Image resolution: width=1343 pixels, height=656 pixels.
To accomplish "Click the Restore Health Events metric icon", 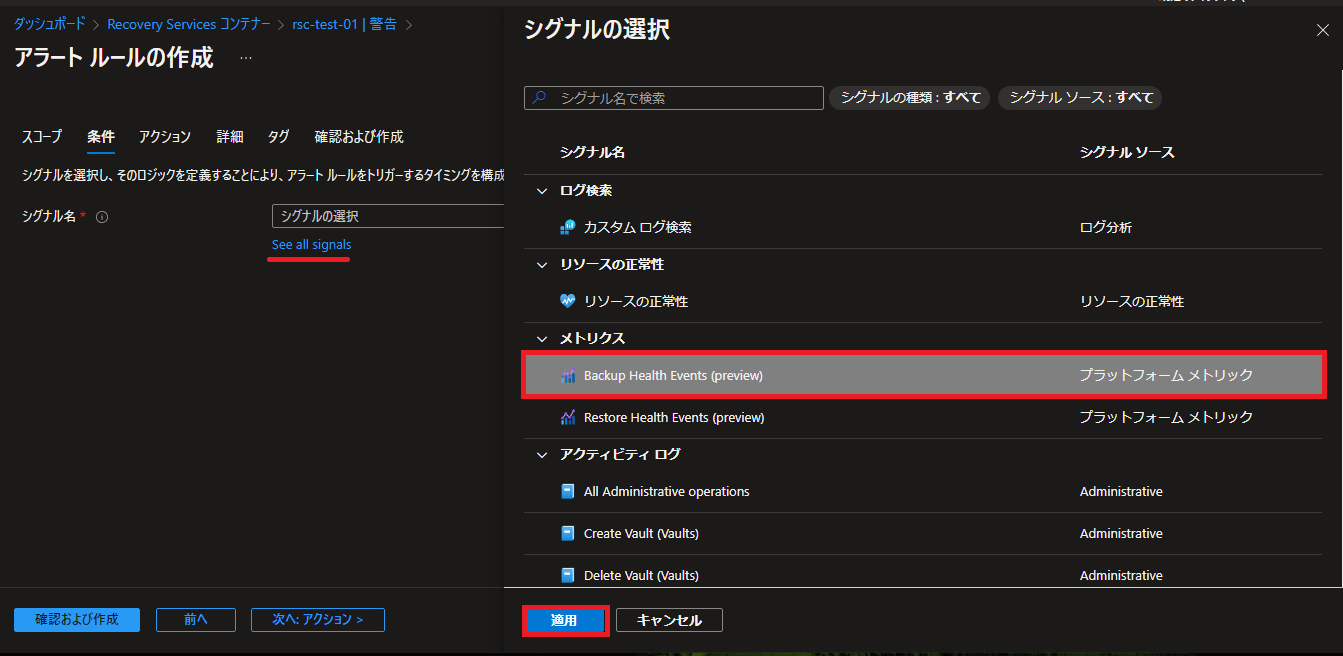I will pyautogui.click(x=568, y=417).
